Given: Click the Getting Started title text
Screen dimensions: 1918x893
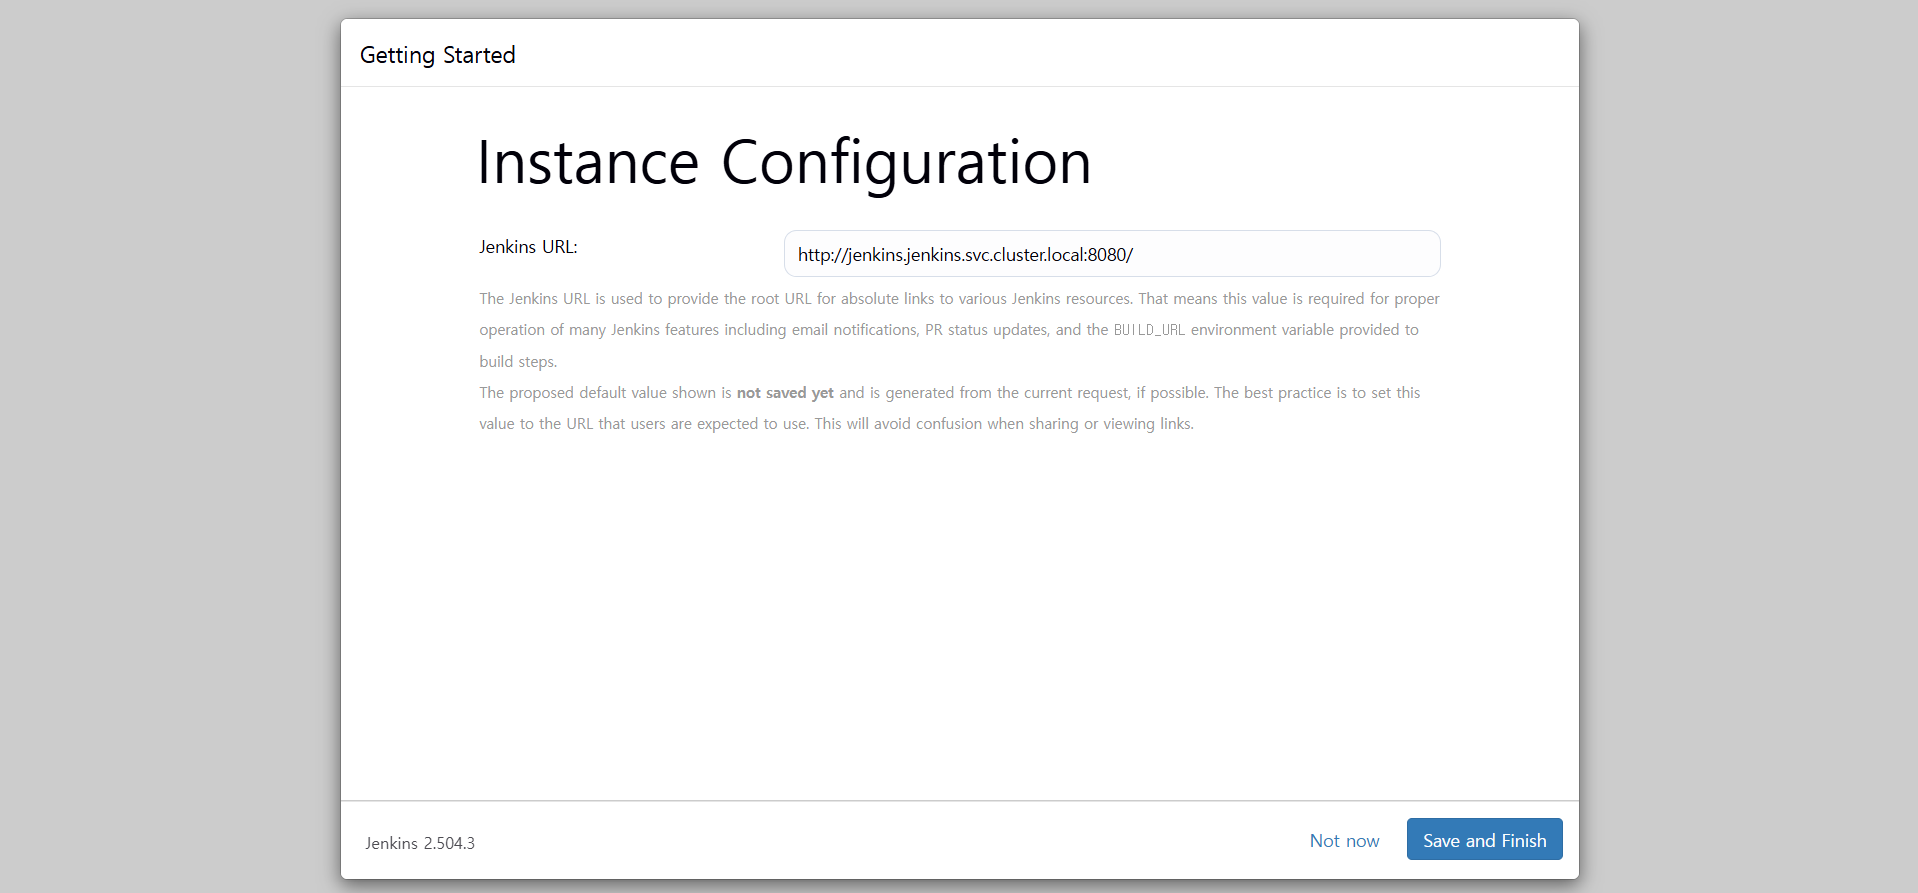Looking at the screenshot, I should pyautogui.click(x=438, y=55).
